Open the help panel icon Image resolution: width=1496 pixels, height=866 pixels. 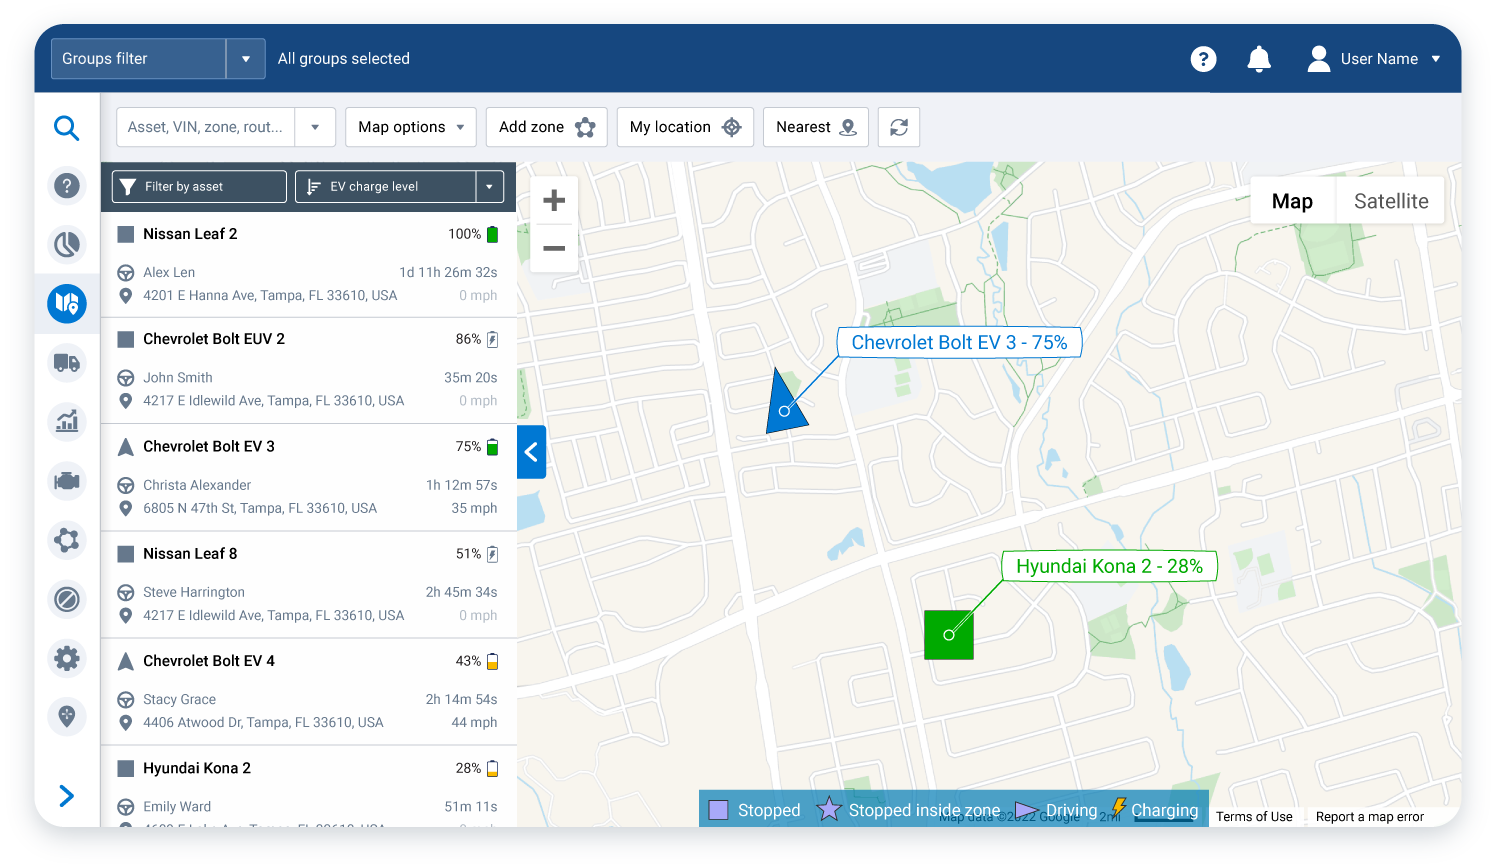[67, 186]
